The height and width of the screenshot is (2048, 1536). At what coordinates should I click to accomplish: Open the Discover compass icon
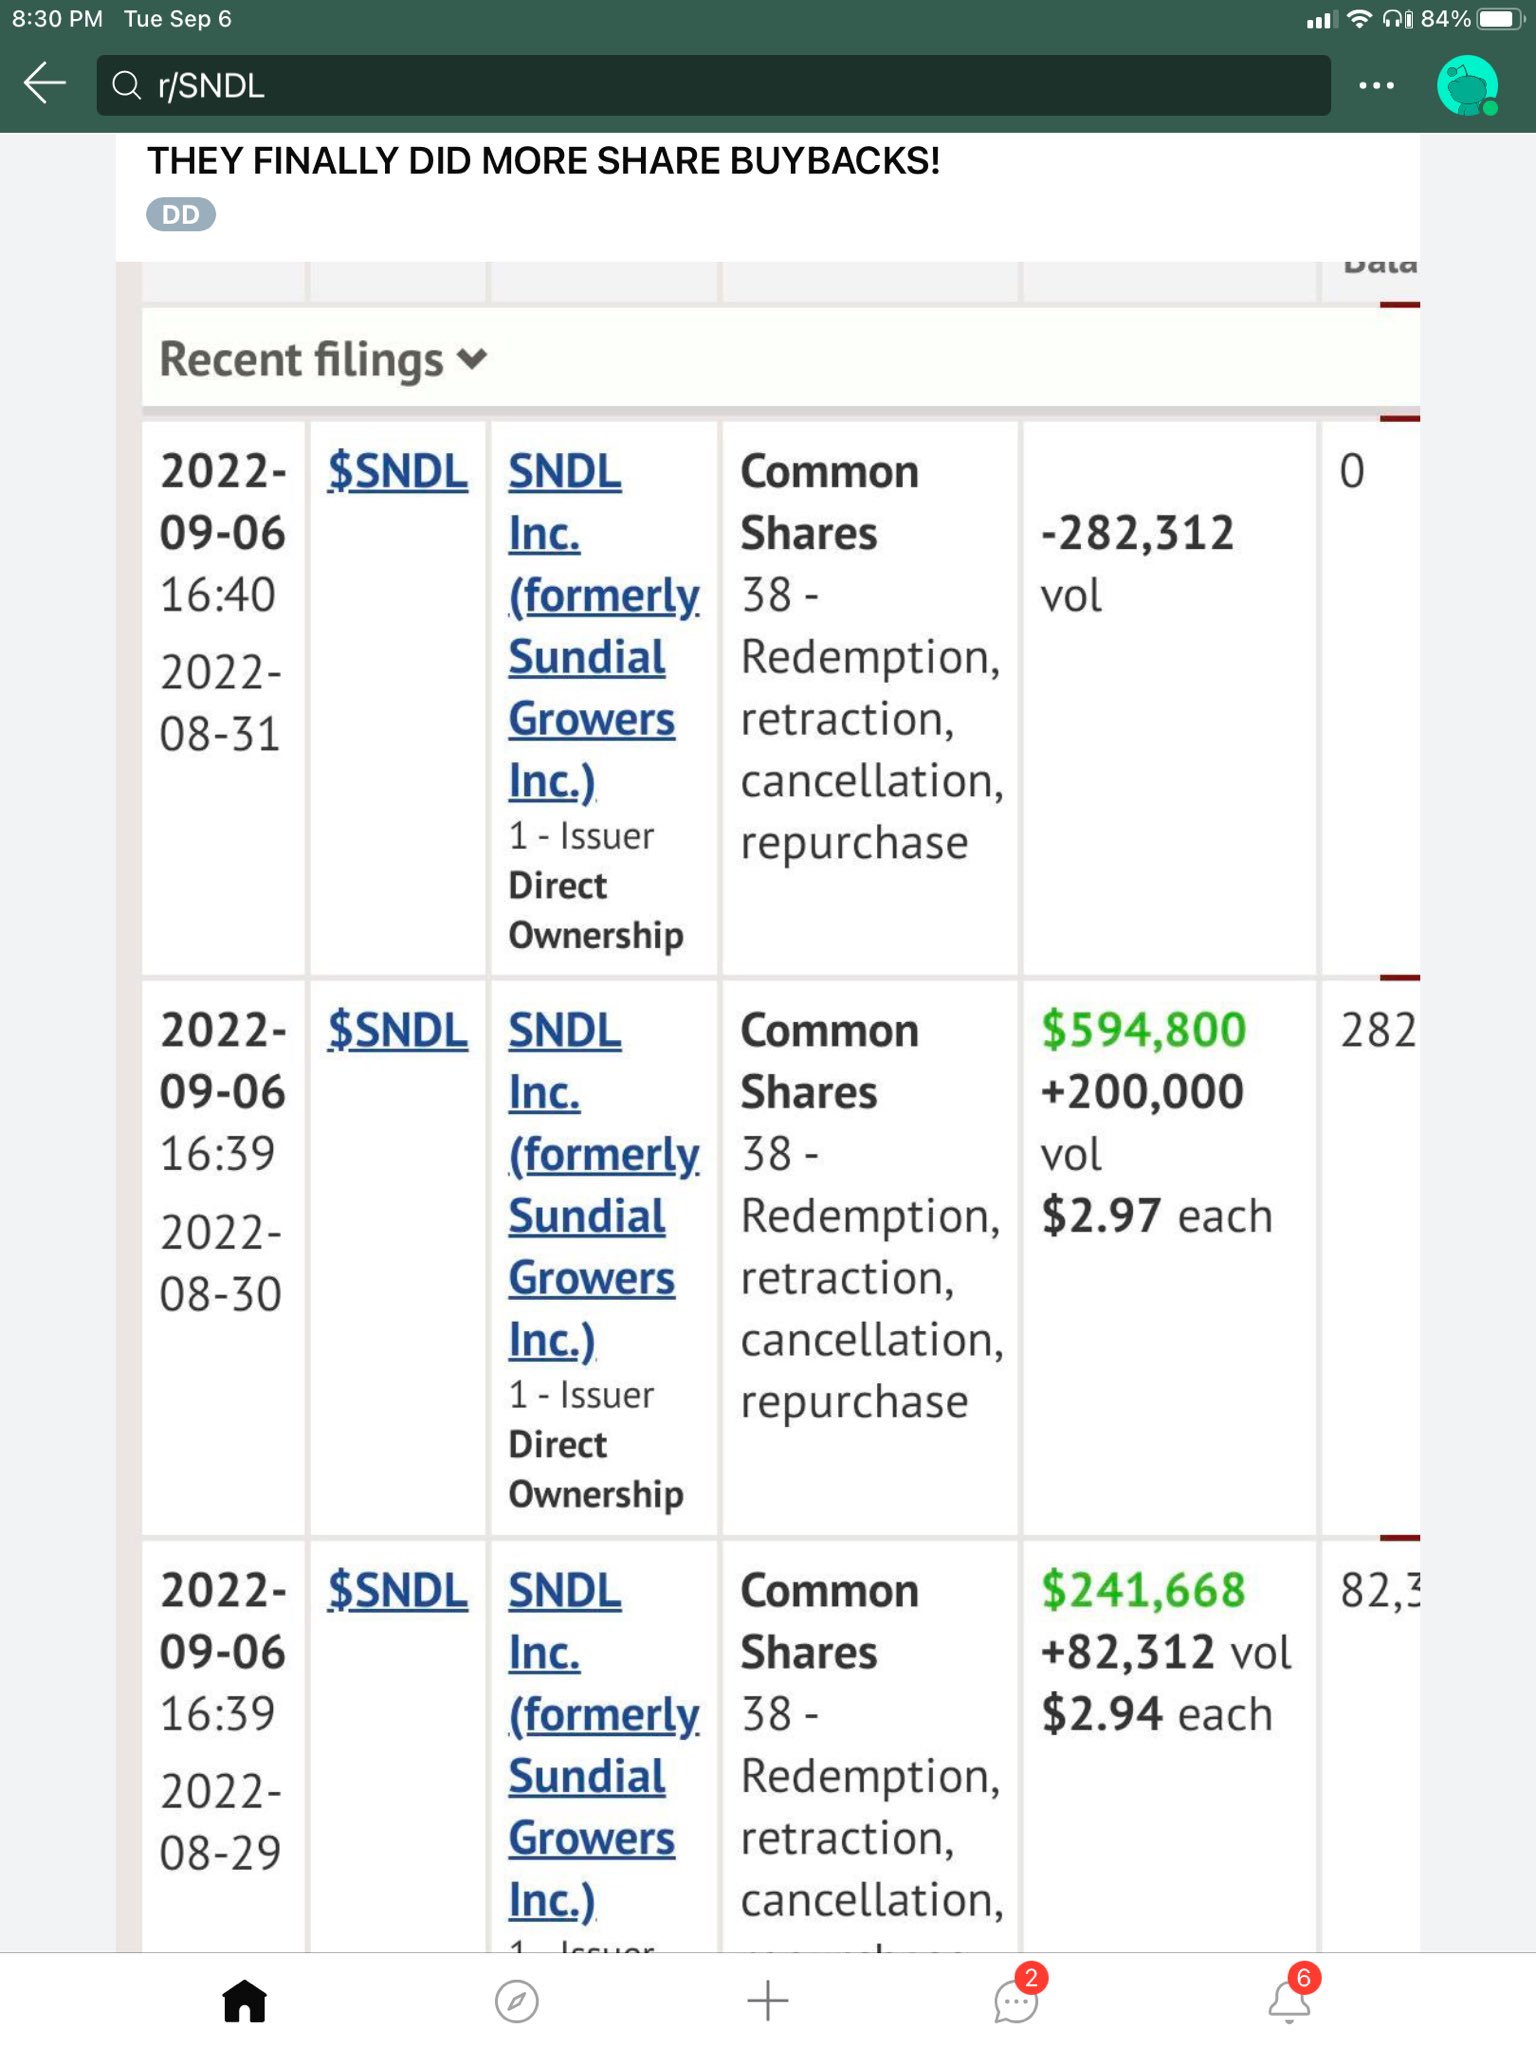pyautogui.click(x=517, y=2001)
